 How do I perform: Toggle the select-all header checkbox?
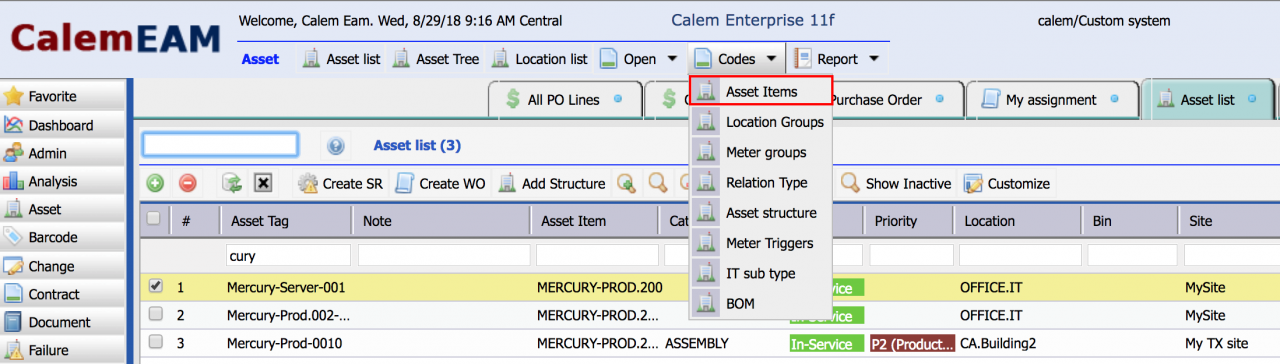pyautogui.click(x=154, y=219)
